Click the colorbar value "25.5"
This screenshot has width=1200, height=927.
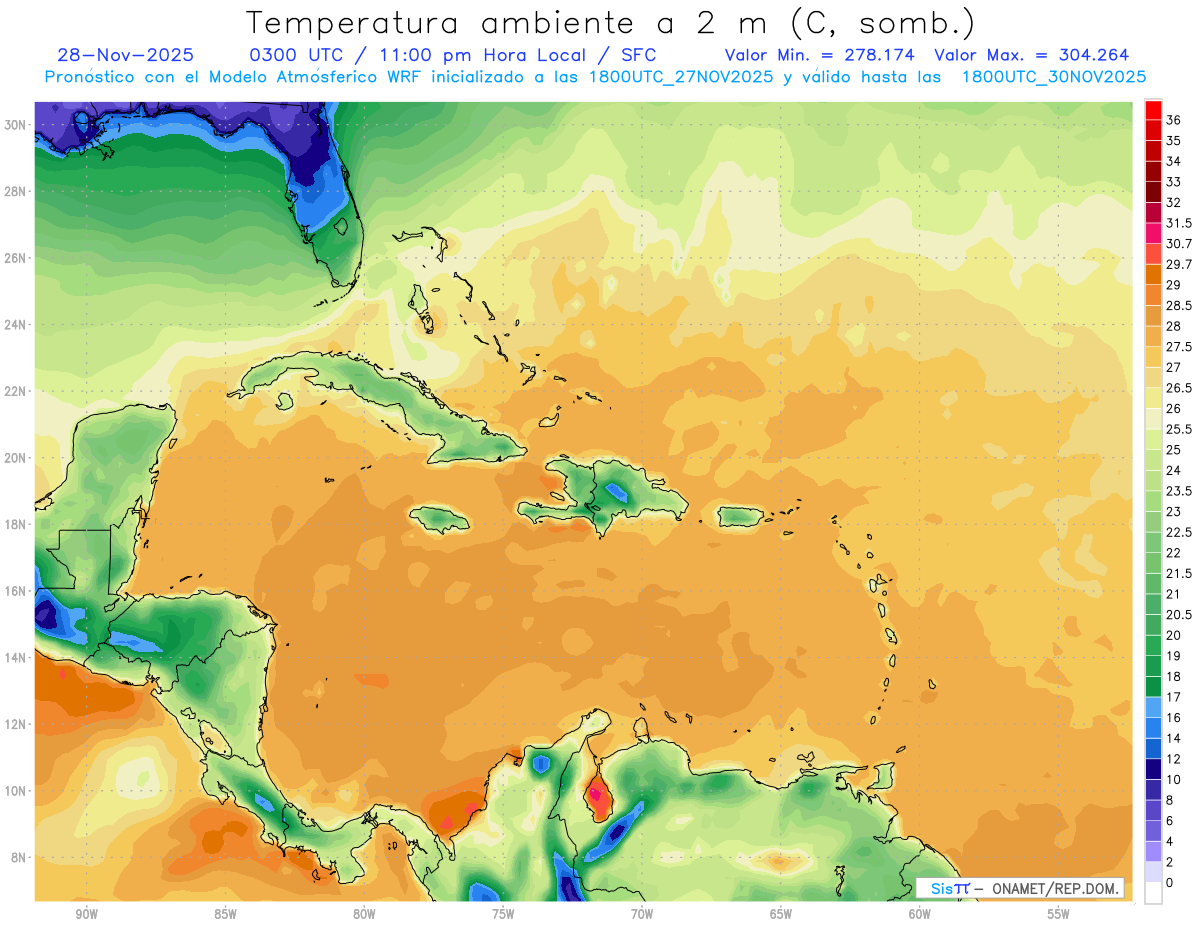[1179, 429]
